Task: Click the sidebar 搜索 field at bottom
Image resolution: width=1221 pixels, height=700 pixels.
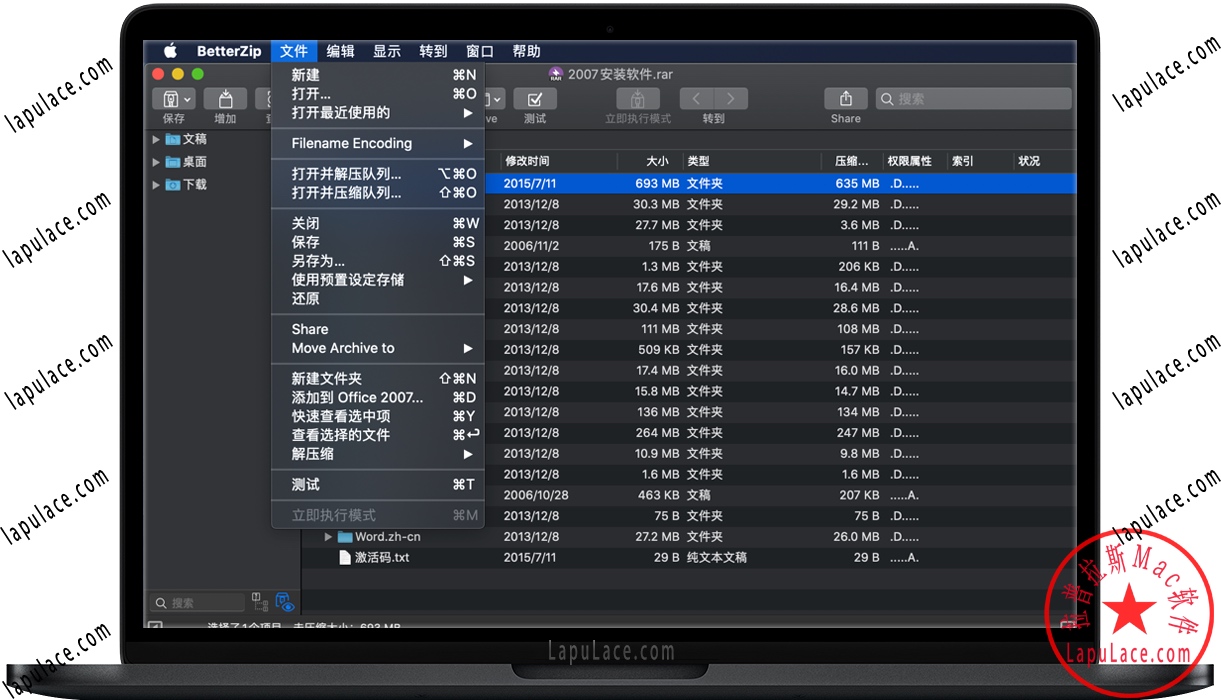Action: click(197, 602)
